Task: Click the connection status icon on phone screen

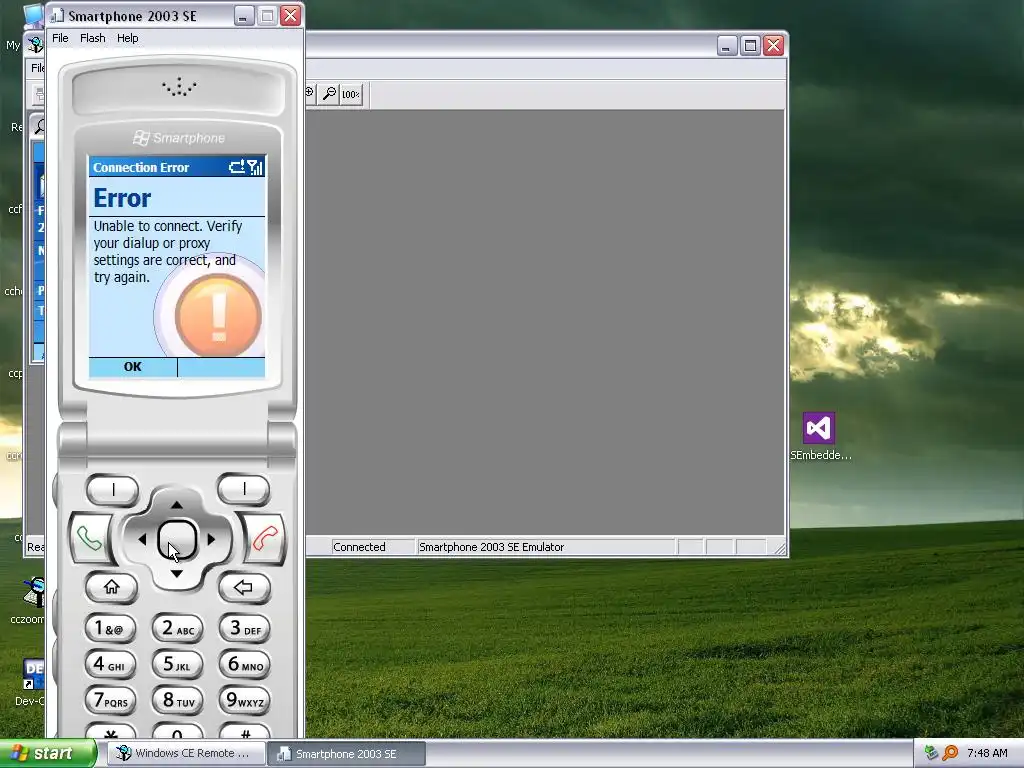Action: 236,167
